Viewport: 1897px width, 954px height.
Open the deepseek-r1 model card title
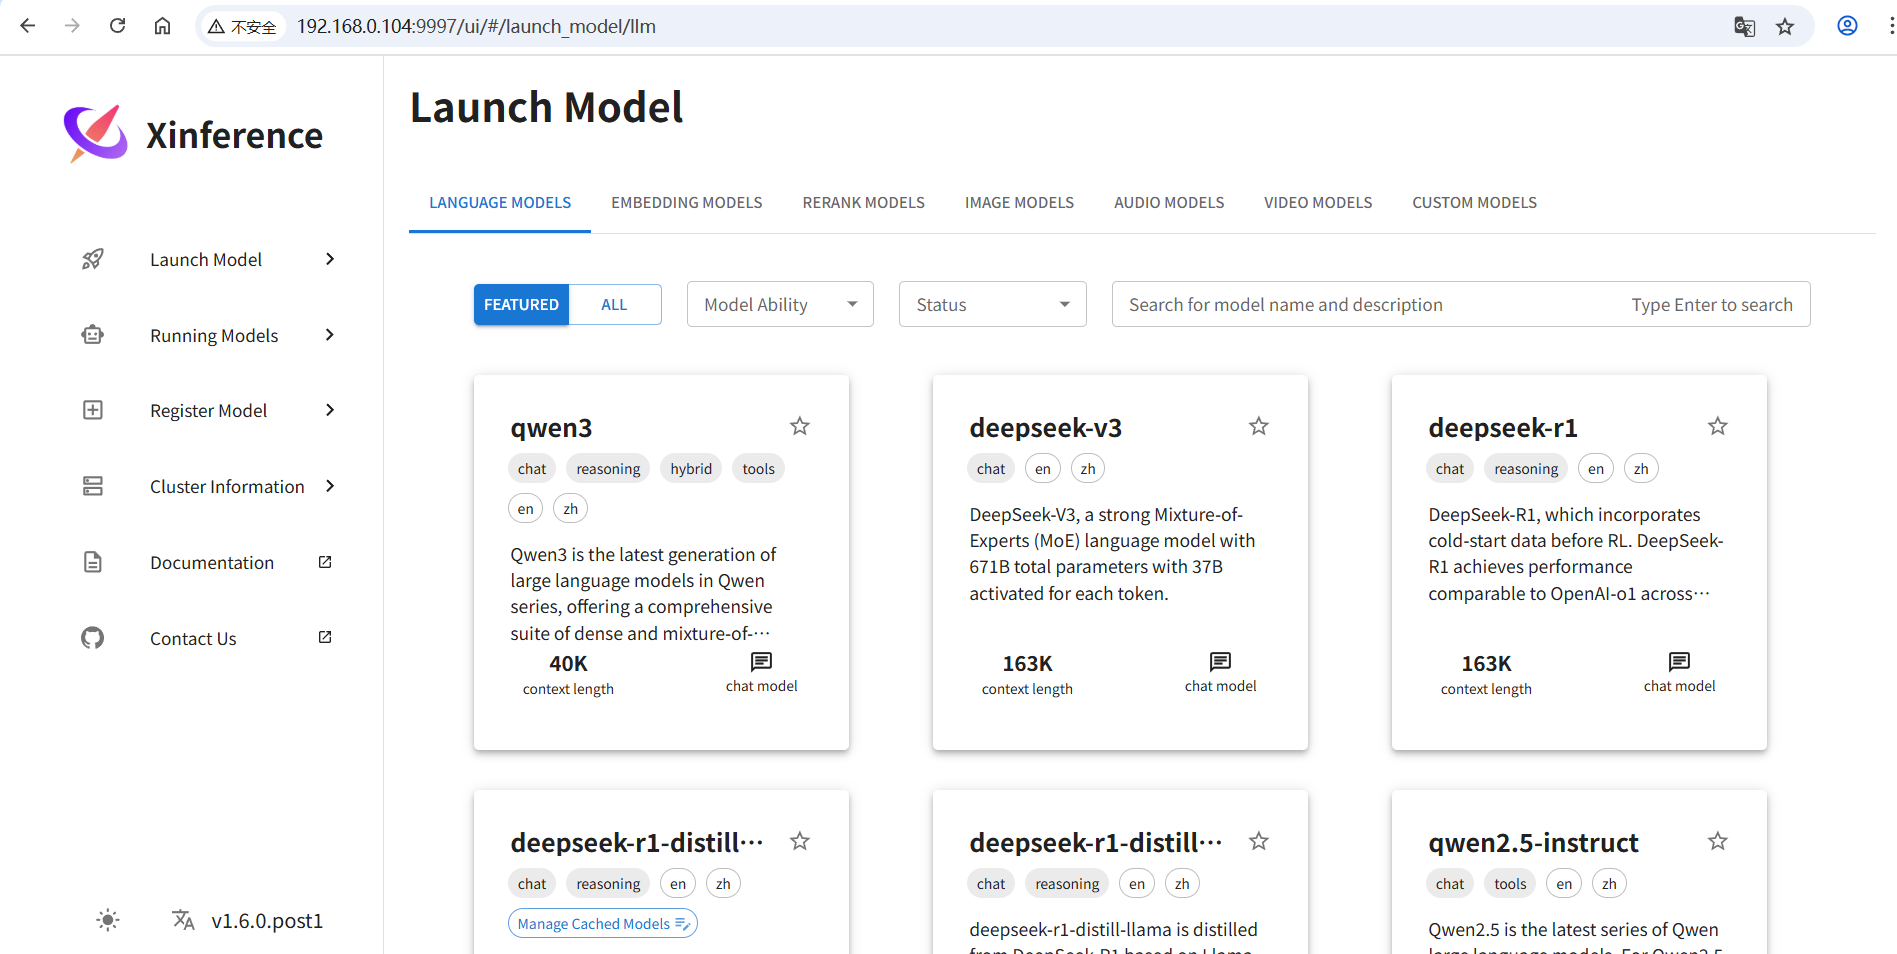[x=1502, y=428]
